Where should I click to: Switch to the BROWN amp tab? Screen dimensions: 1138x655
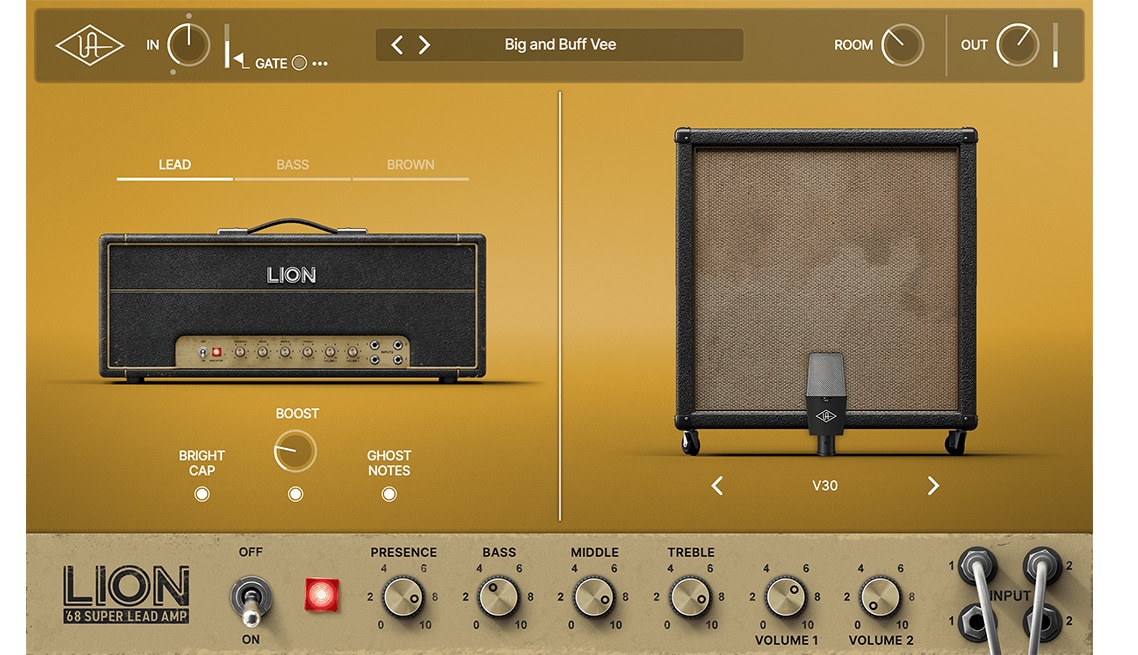[x=410, y=166]
